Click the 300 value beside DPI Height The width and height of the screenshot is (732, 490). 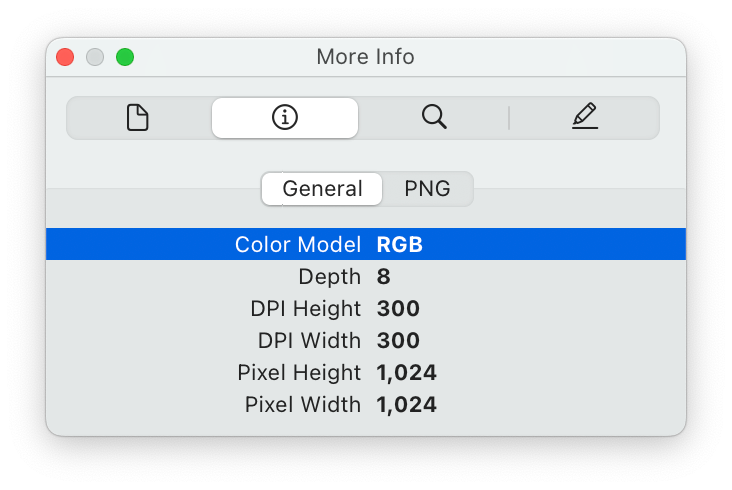pyautogui.click(x=398, y=308)
